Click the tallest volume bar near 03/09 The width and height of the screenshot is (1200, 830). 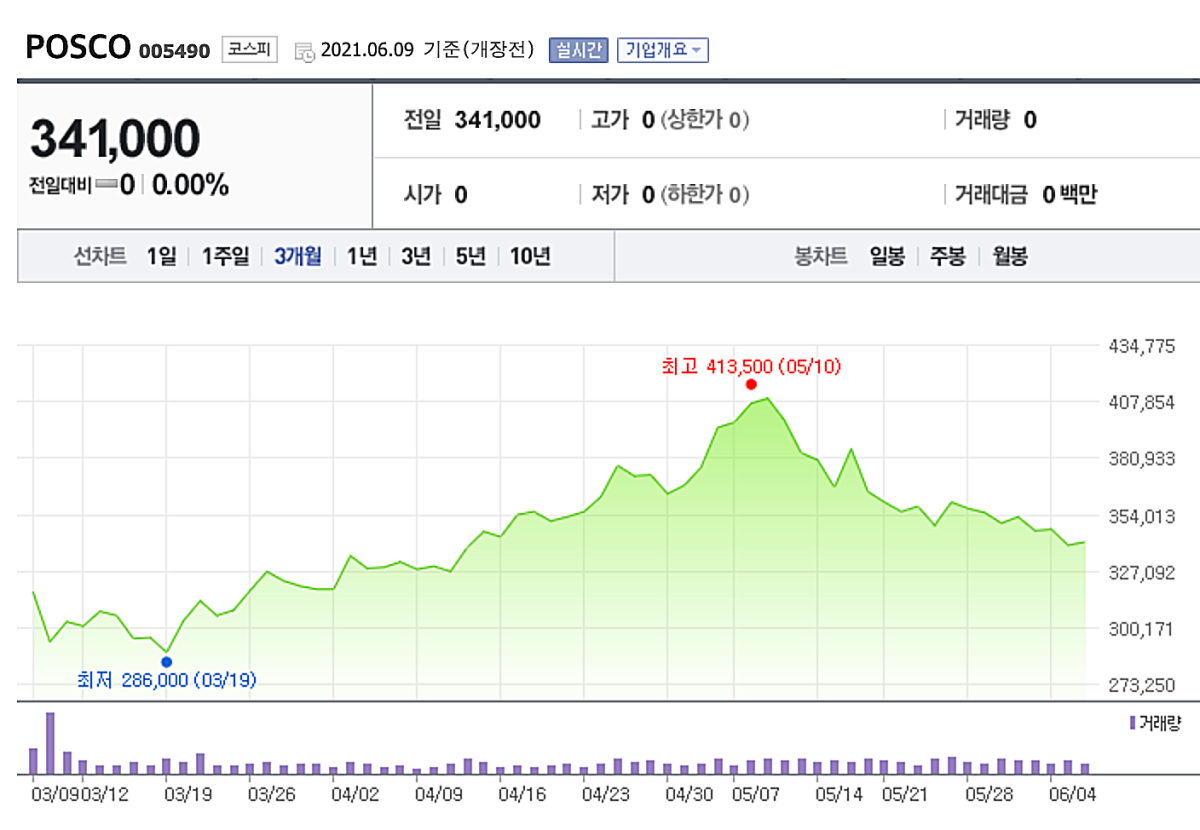point(50,743)
